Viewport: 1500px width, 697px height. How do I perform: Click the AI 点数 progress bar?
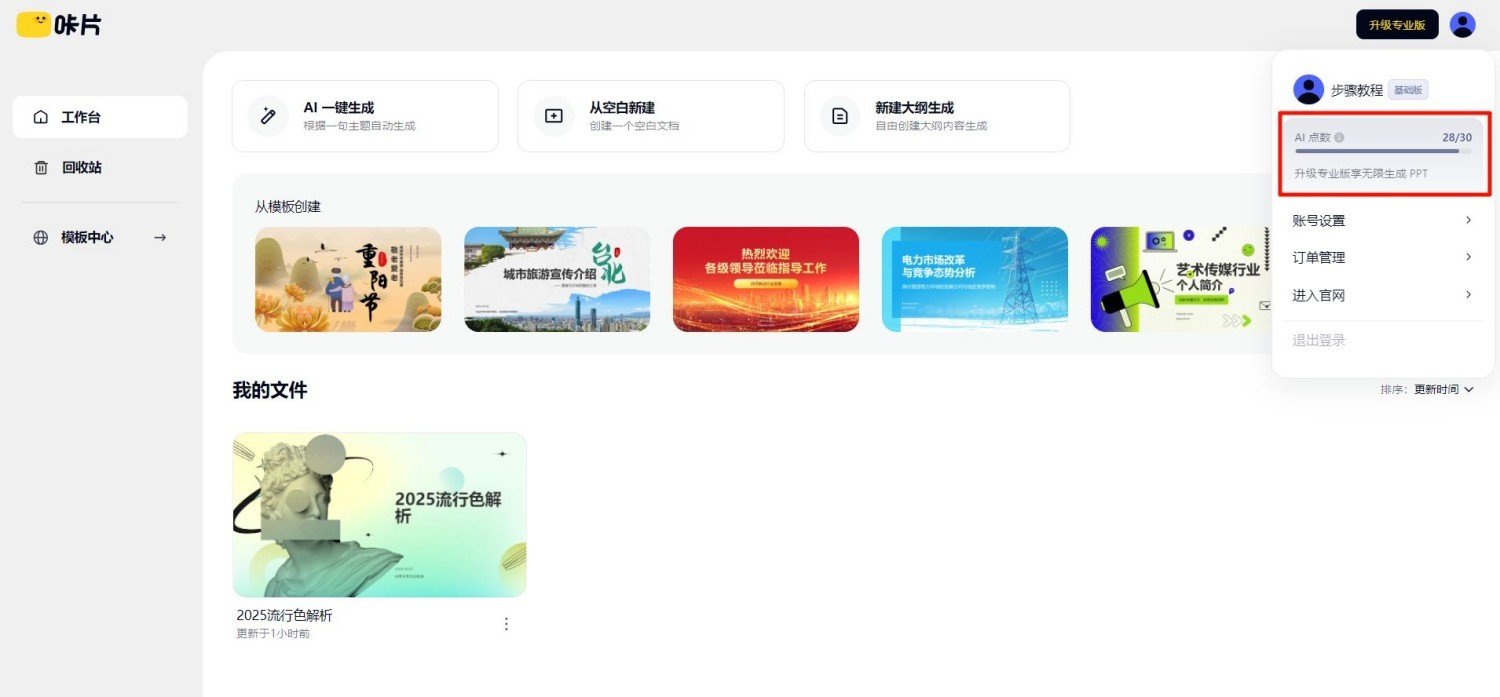1384,153
